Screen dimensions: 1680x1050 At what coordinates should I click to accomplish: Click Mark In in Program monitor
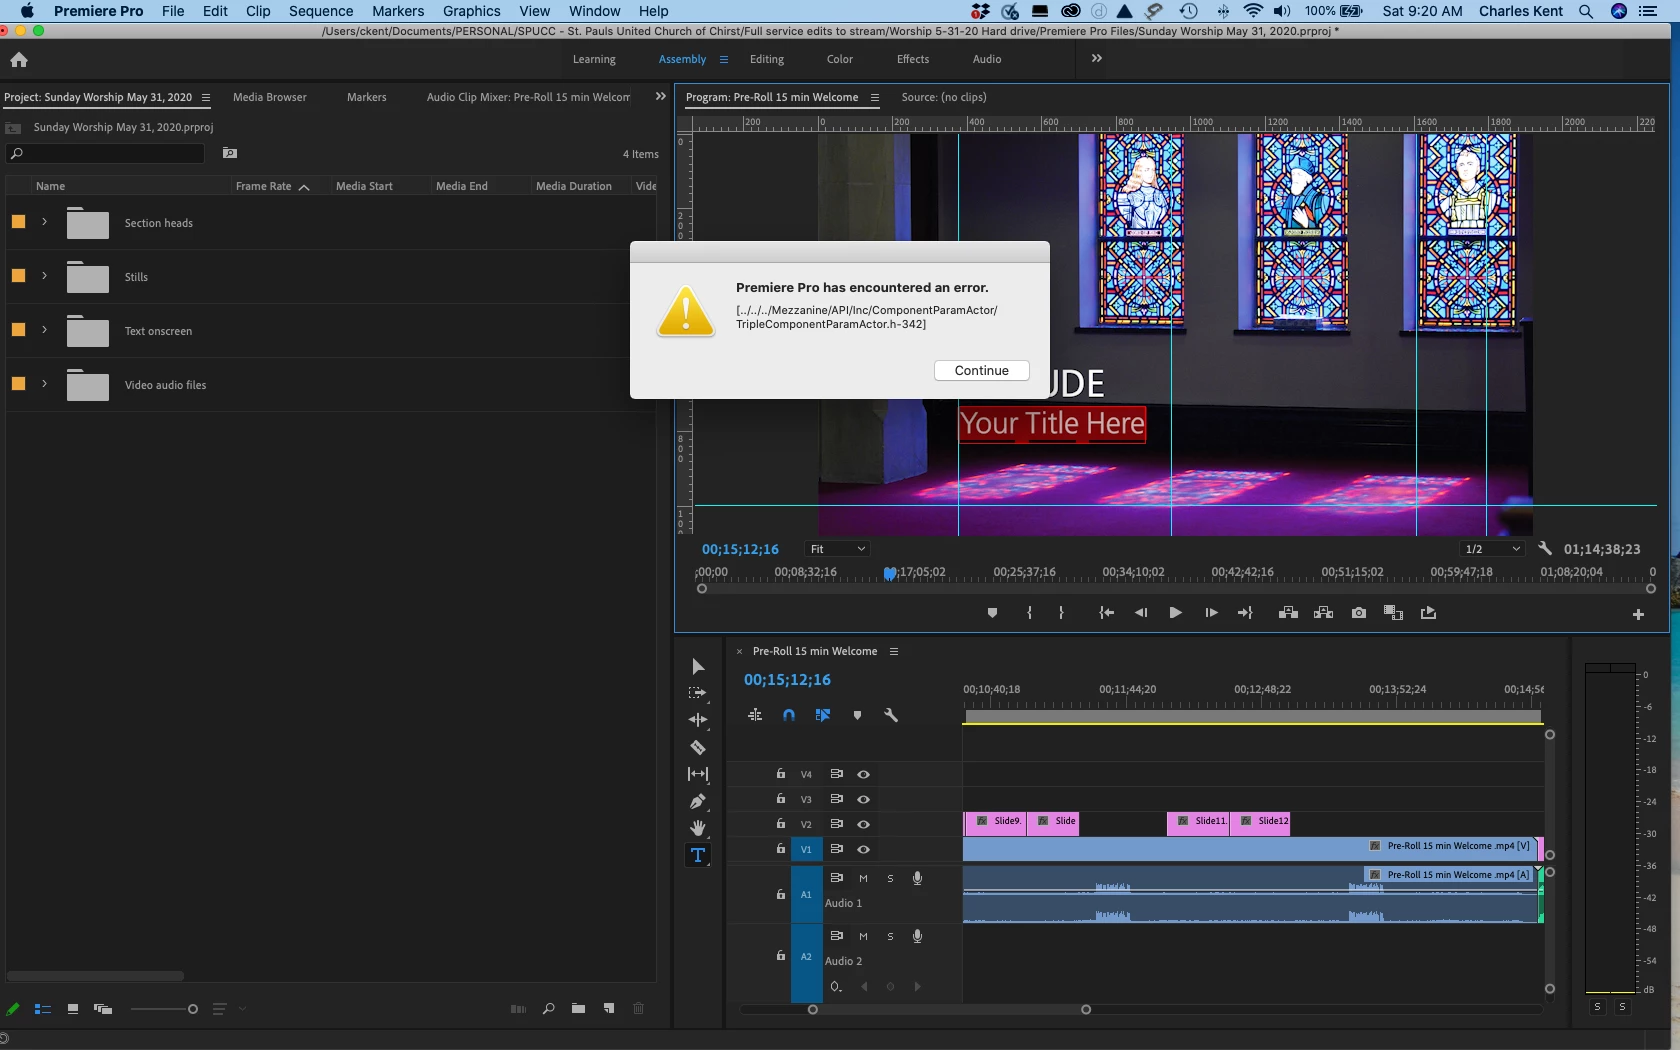pyautogui.click(x=1030, y=613)
